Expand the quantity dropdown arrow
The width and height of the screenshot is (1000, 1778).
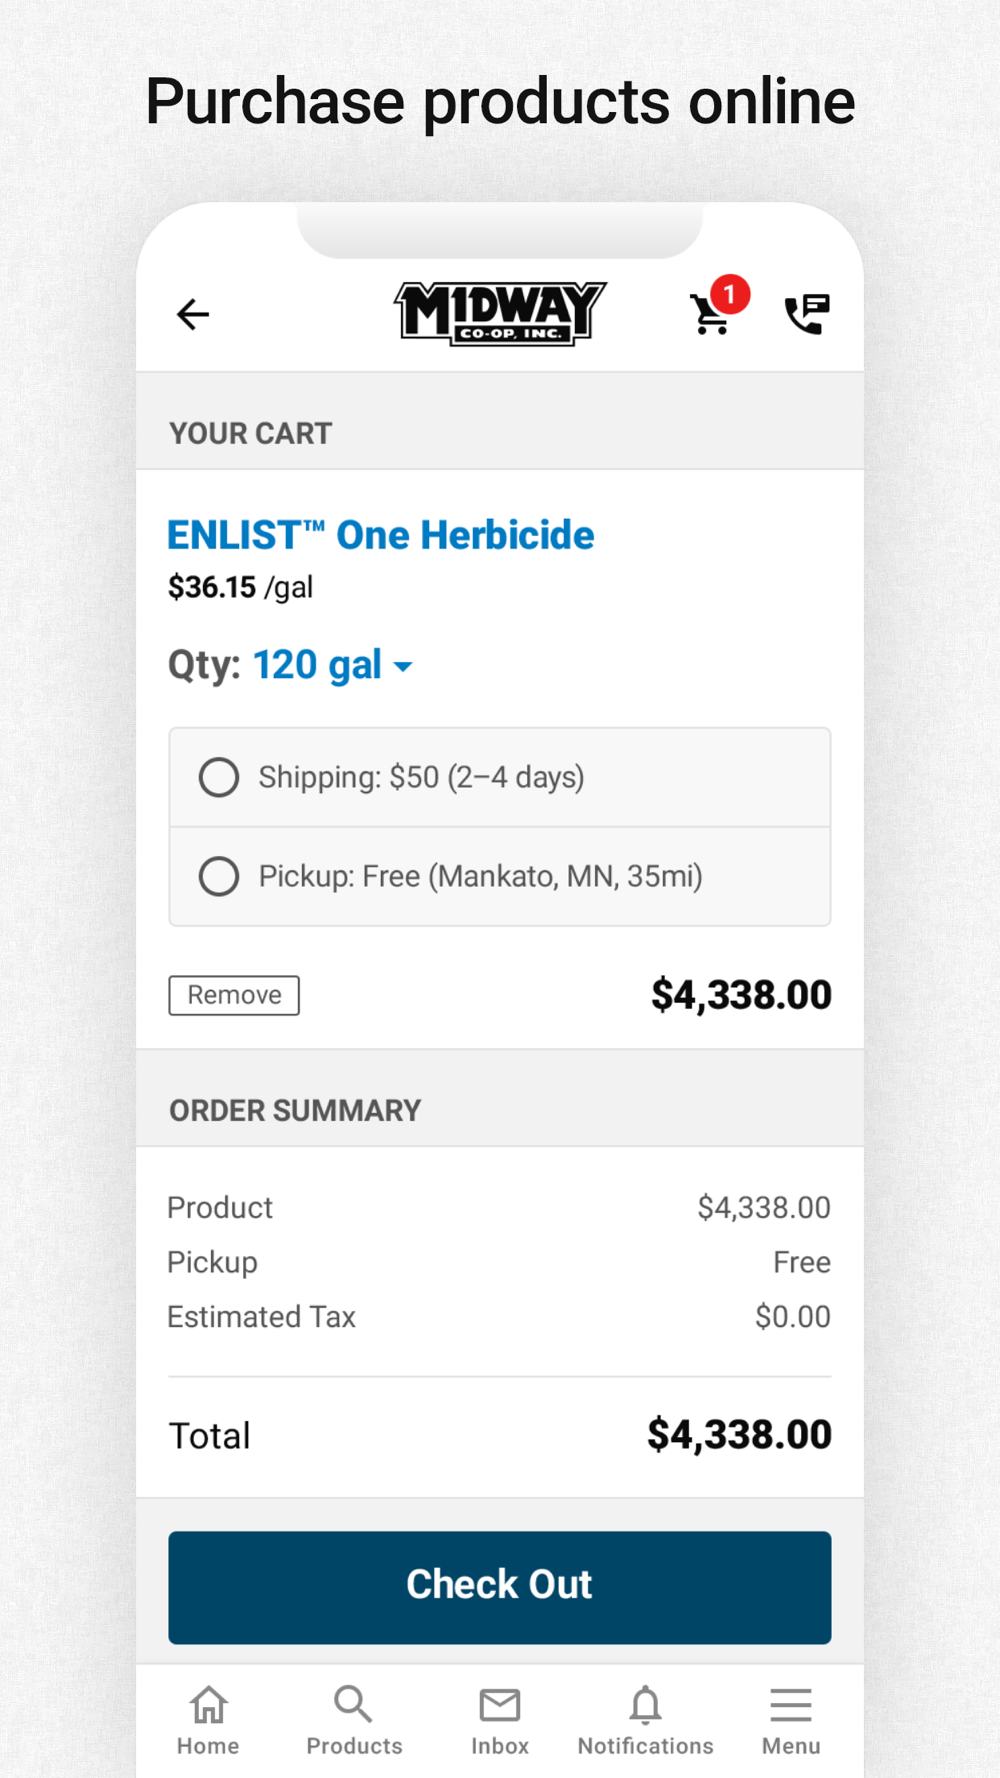(x=403, y=667)
